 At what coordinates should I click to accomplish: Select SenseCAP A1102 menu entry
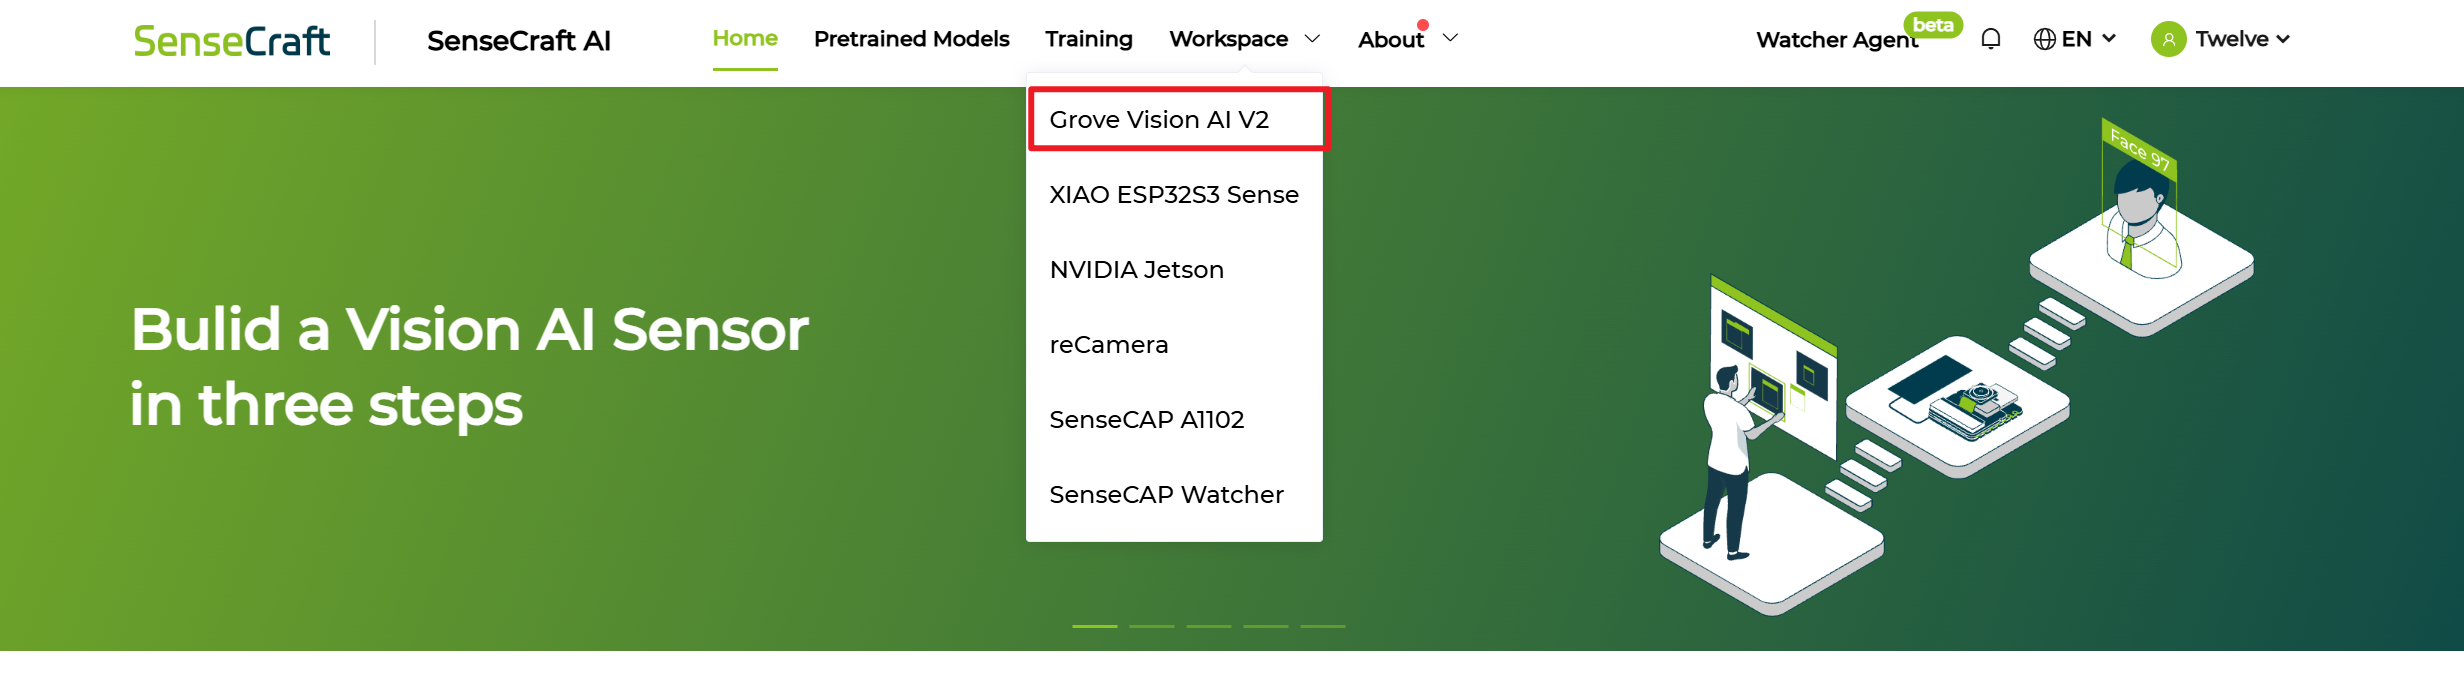click(1146, 420)
